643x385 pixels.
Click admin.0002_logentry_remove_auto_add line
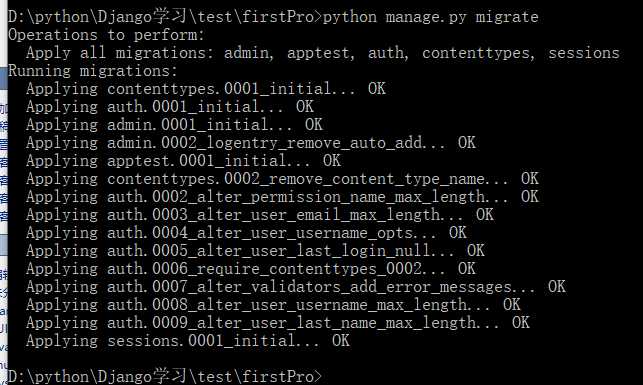[x=251, y=143]
